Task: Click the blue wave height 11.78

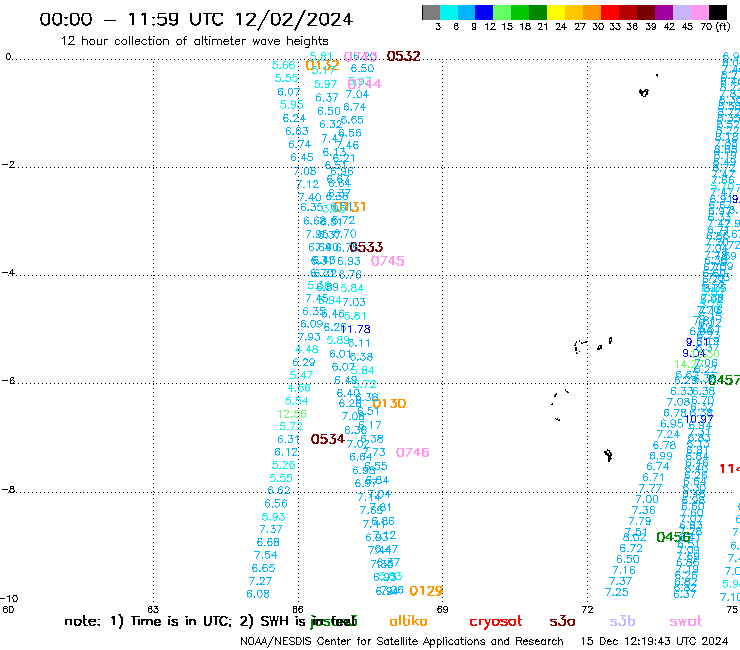Action: coord(356,329)
